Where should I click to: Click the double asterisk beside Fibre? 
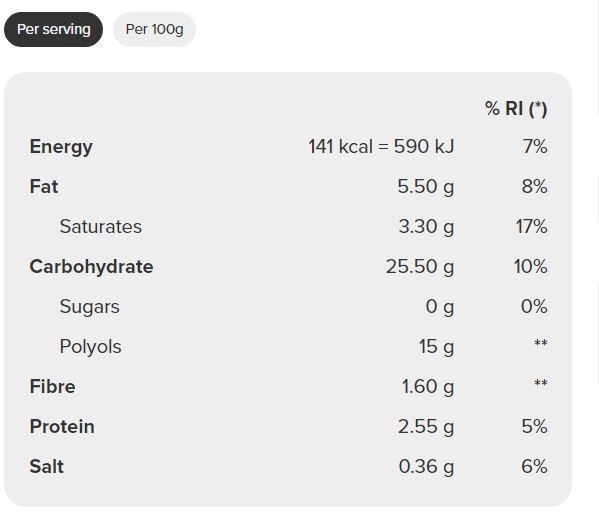click(541, 383)
